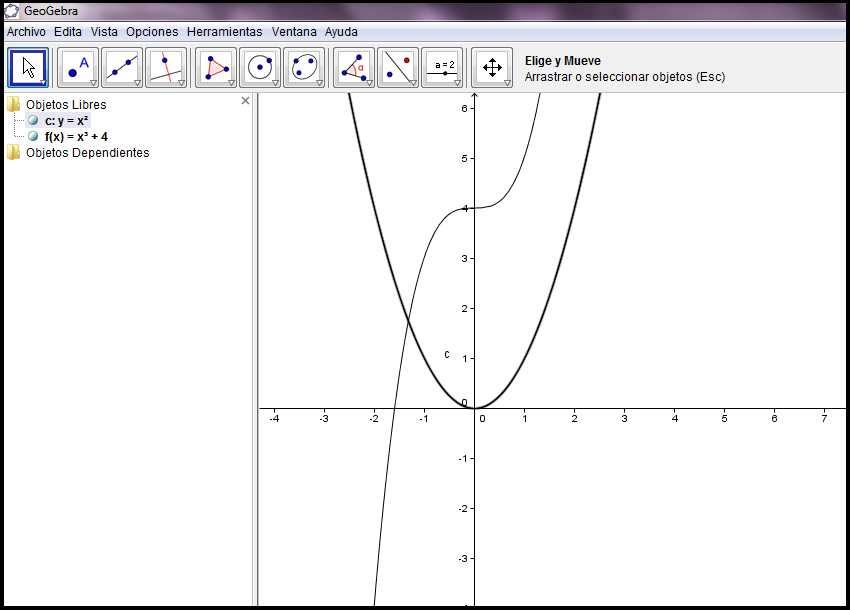The image size is (850, 610).
Task: Open the Herramientas menu
Action: [224, 31]
